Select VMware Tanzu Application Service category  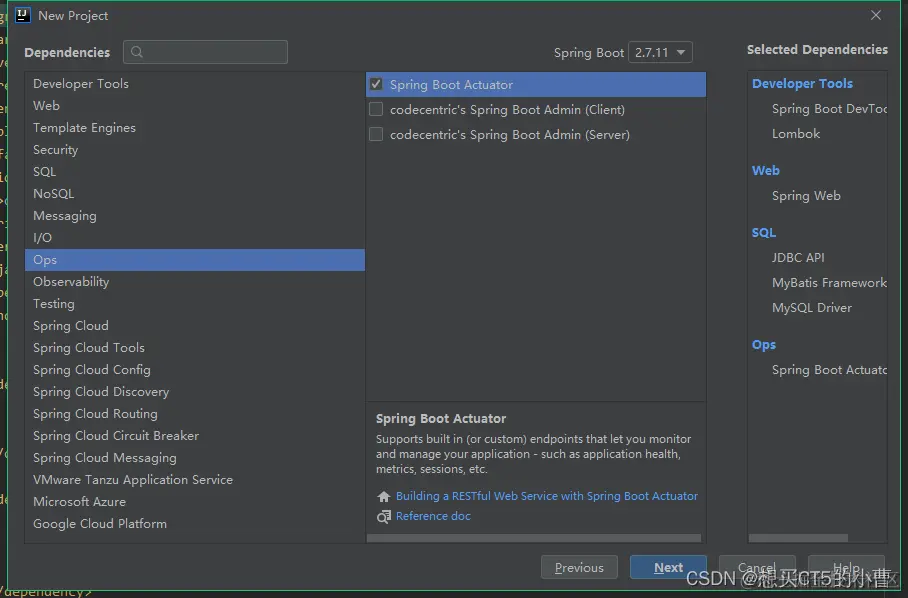pos(195,480)
